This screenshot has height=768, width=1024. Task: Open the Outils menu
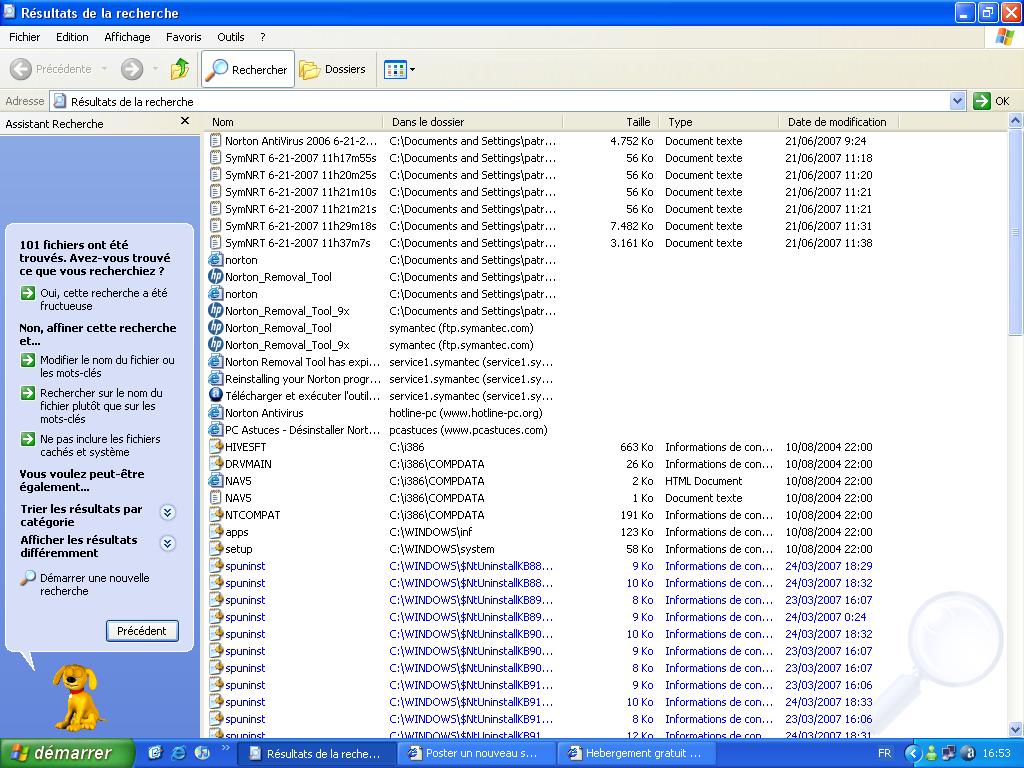231,37
